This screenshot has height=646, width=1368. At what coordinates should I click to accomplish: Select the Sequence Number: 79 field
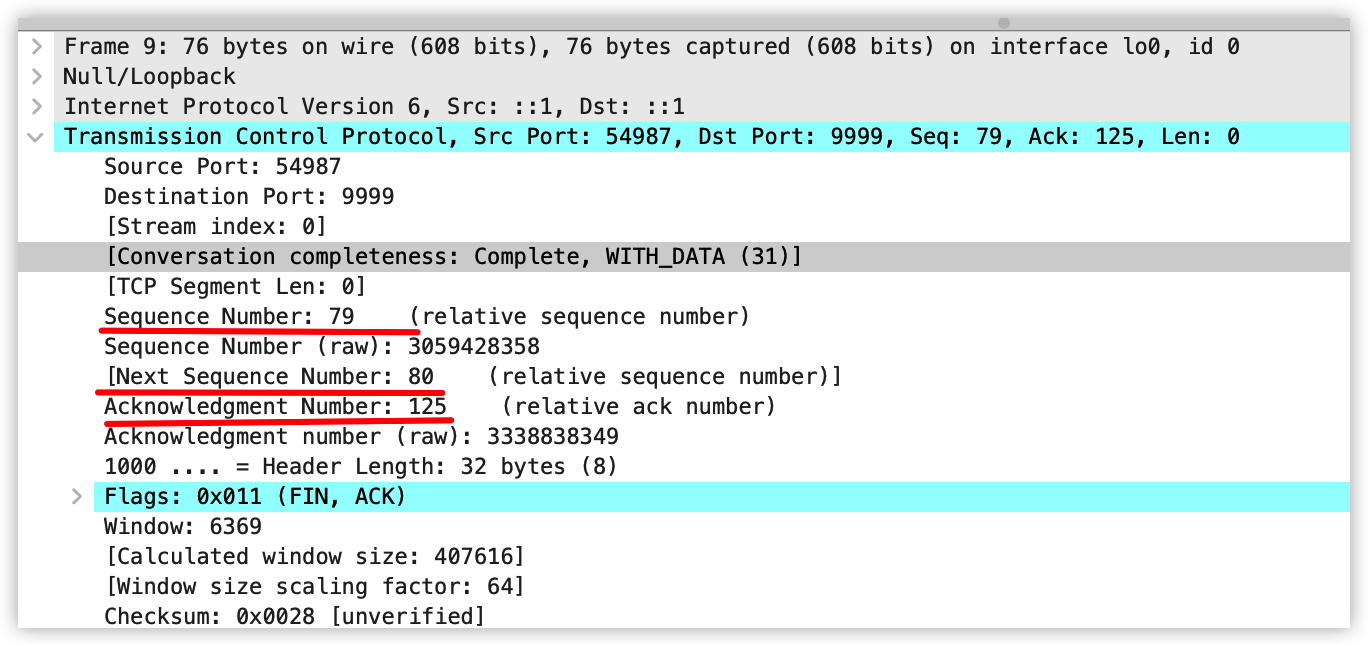[x=229, y=317]
